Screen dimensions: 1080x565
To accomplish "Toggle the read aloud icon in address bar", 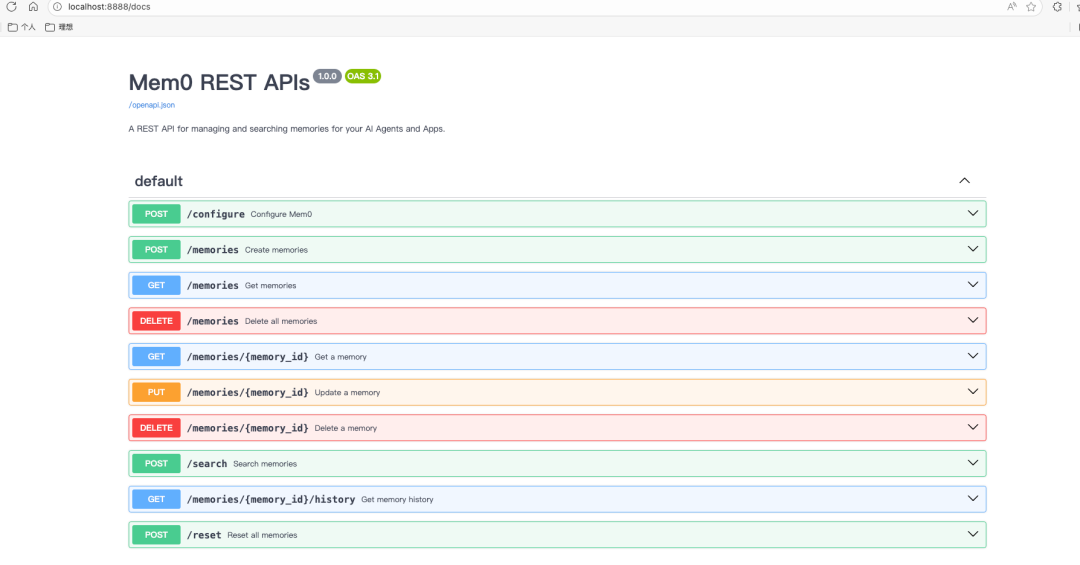I will coord(1012,7).
